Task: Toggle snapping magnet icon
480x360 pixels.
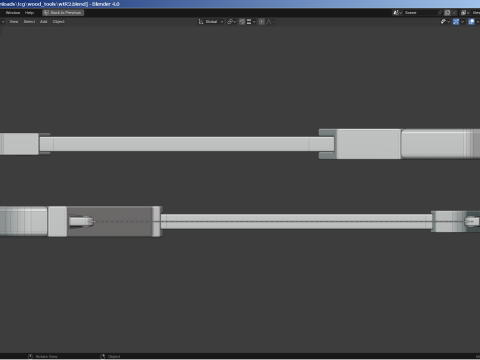Action: click(x=242, y=22)
